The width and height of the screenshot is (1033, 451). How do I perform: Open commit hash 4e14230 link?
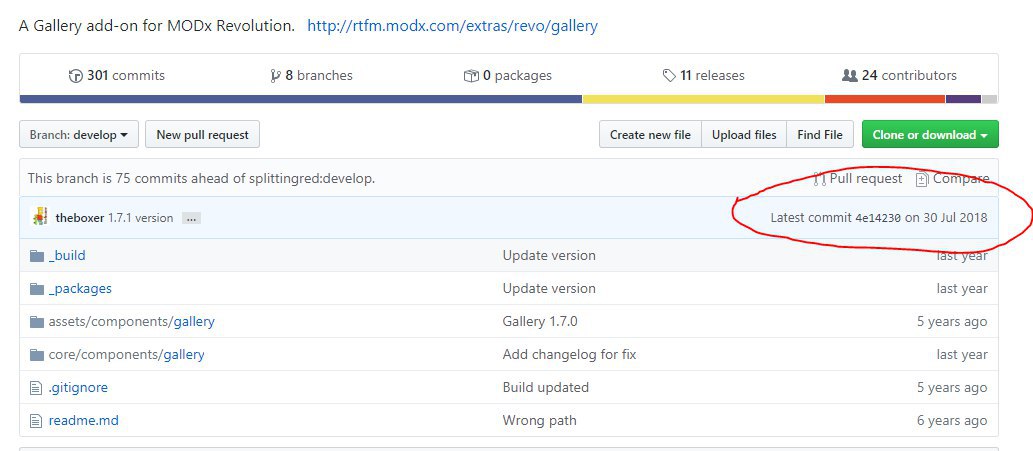pos(878,218)
